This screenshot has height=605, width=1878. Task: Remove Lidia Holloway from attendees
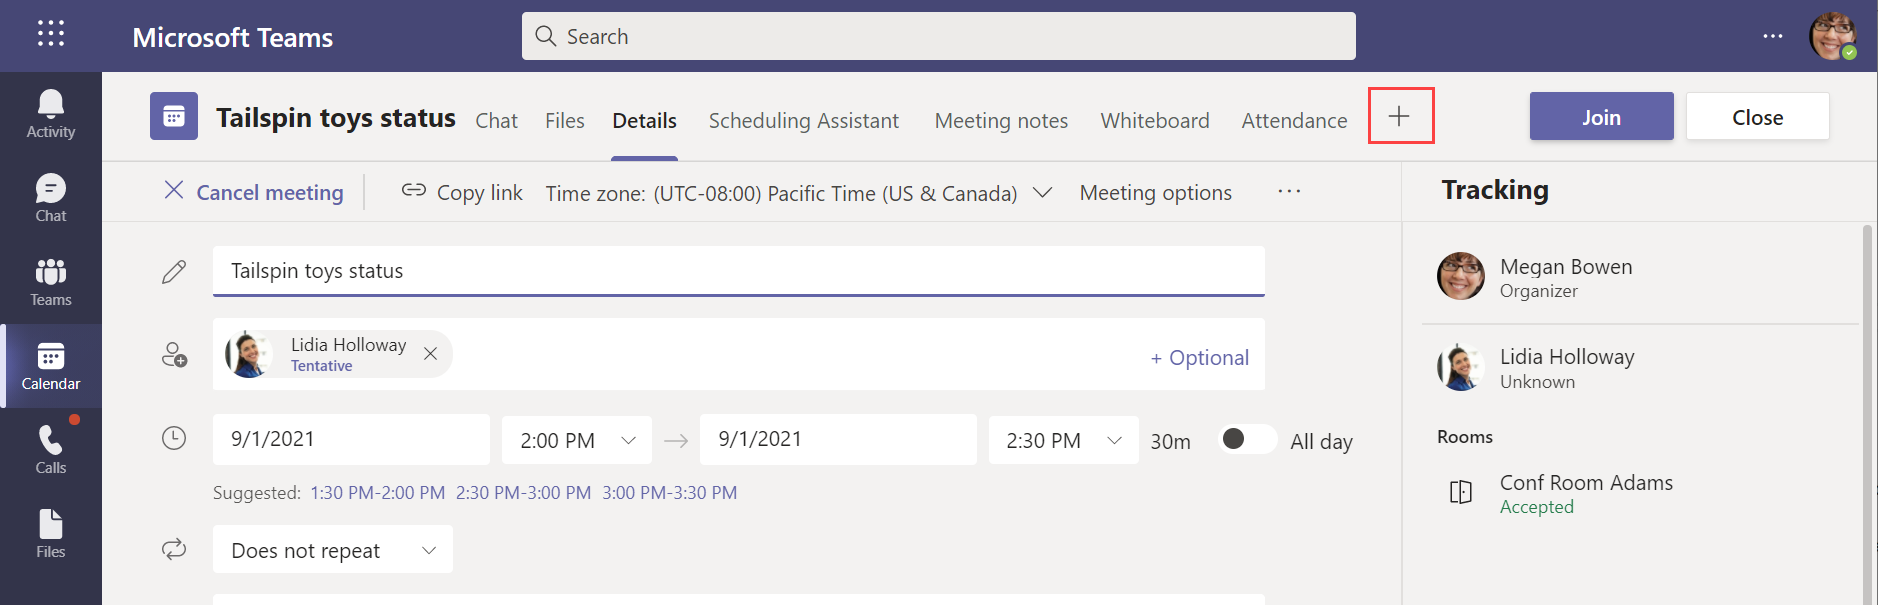(431, 353)
